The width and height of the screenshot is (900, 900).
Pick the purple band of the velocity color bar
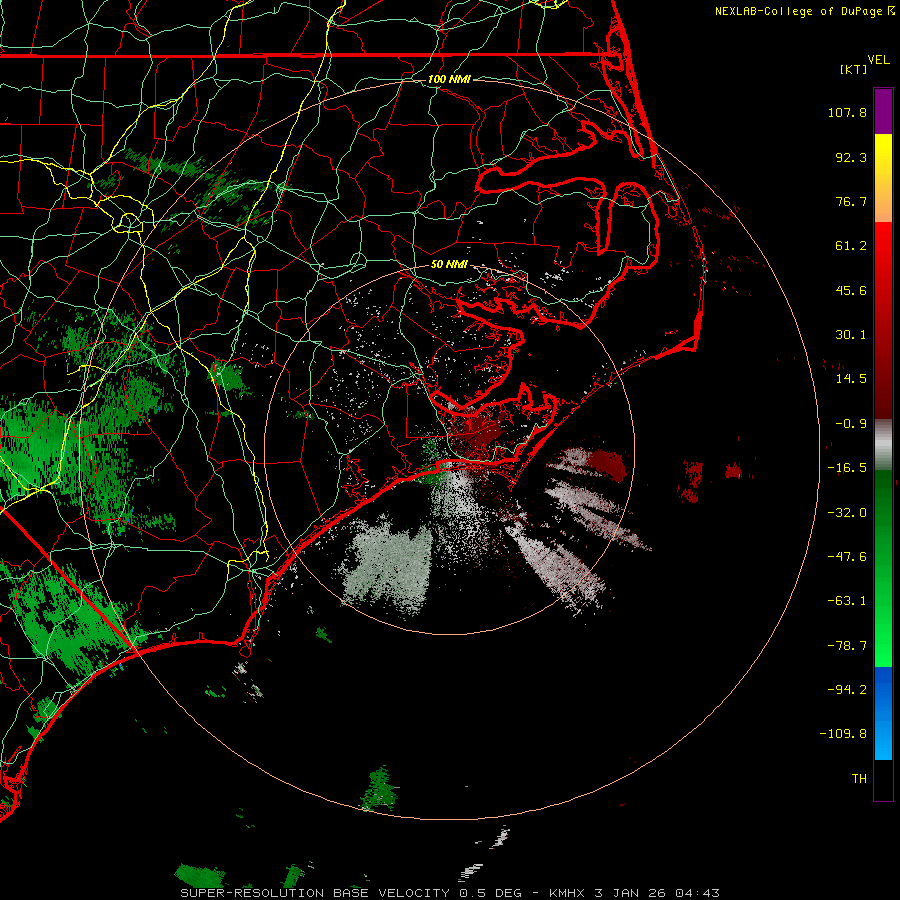[x=883, y=111]
